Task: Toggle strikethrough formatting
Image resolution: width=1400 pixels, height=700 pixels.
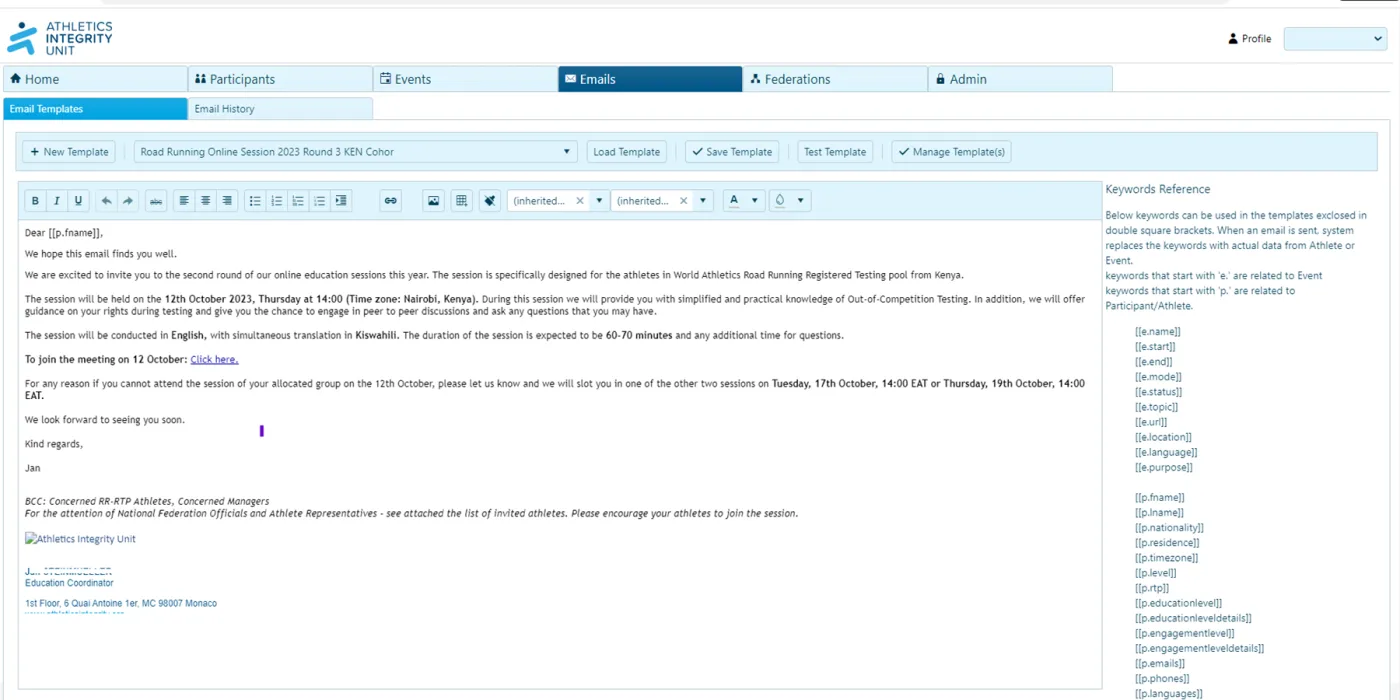Action: 156,201
